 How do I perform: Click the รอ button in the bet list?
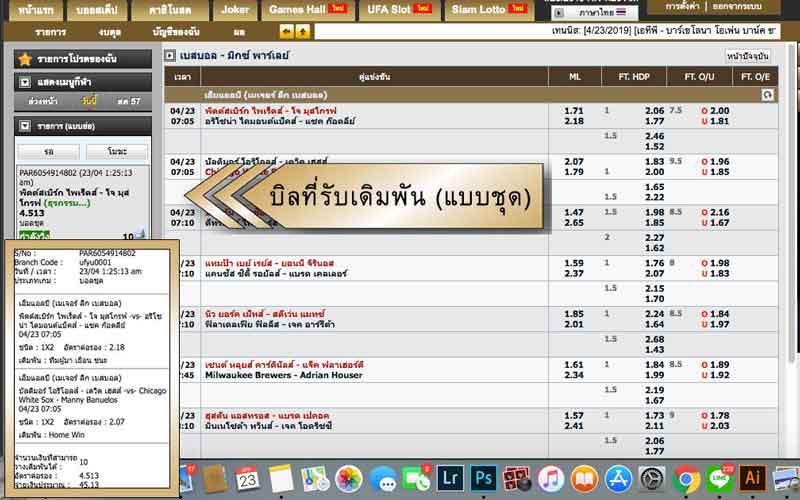tap(49, 152)
